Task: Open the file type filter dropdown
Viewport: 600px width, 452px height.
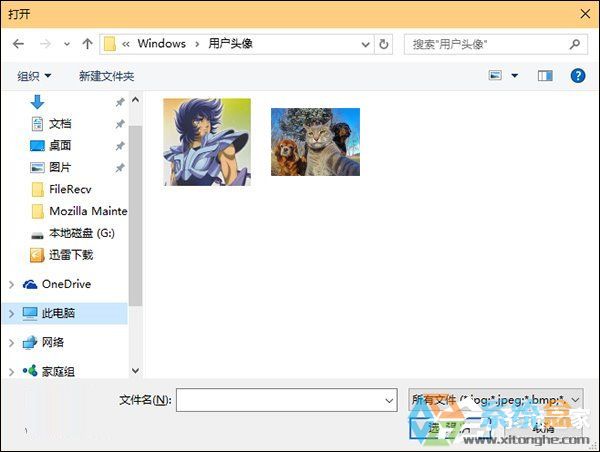Action: click(x=496, y=400)
